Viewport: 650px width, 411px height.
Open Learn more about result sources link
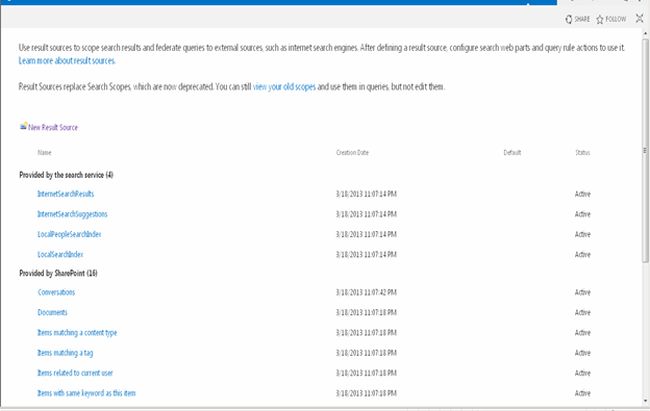(x=67, y=61)
